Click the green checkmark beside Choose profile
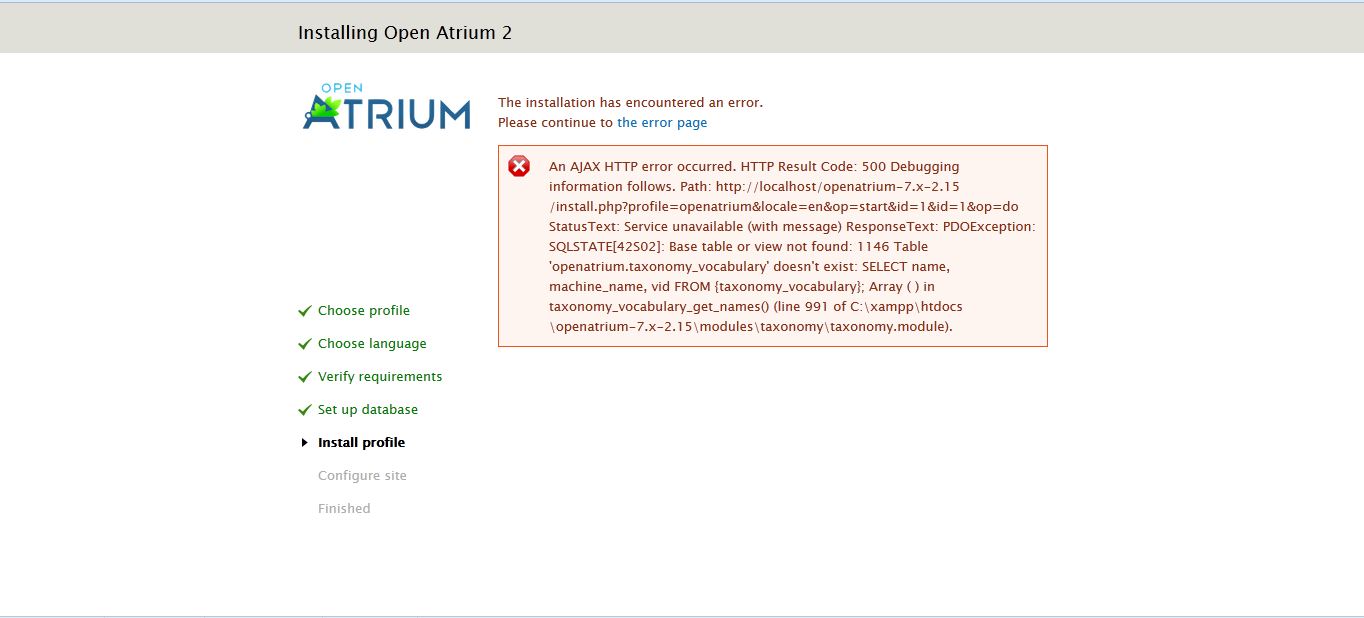The image size is (1364, 618). (304, 310)
